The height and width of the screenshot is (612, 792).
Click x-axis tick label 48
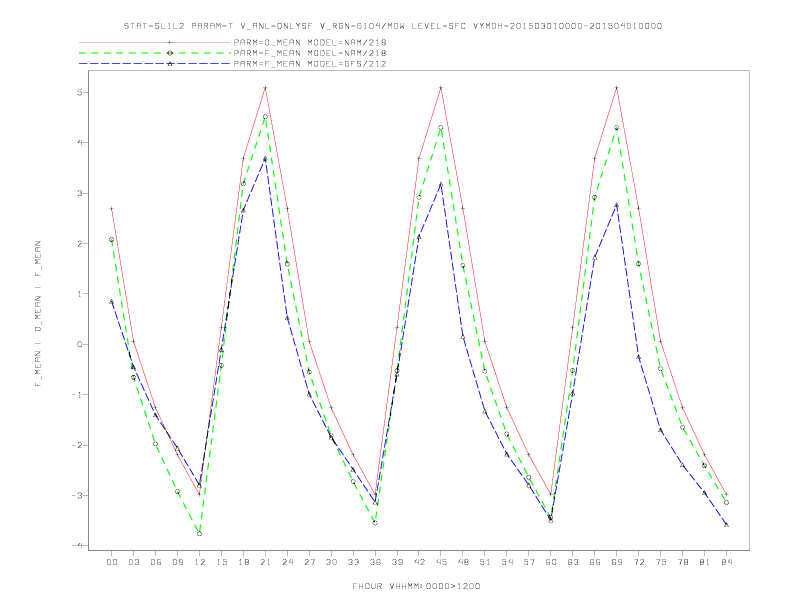(x=463, y=562)
